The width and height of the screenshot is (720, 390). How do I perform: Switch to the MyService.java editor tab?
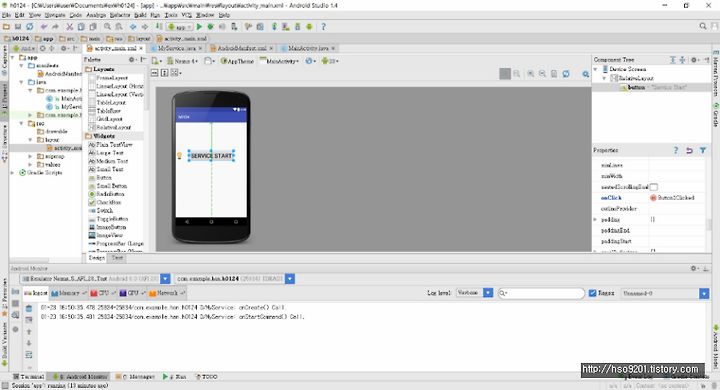(x=177, y=48)
